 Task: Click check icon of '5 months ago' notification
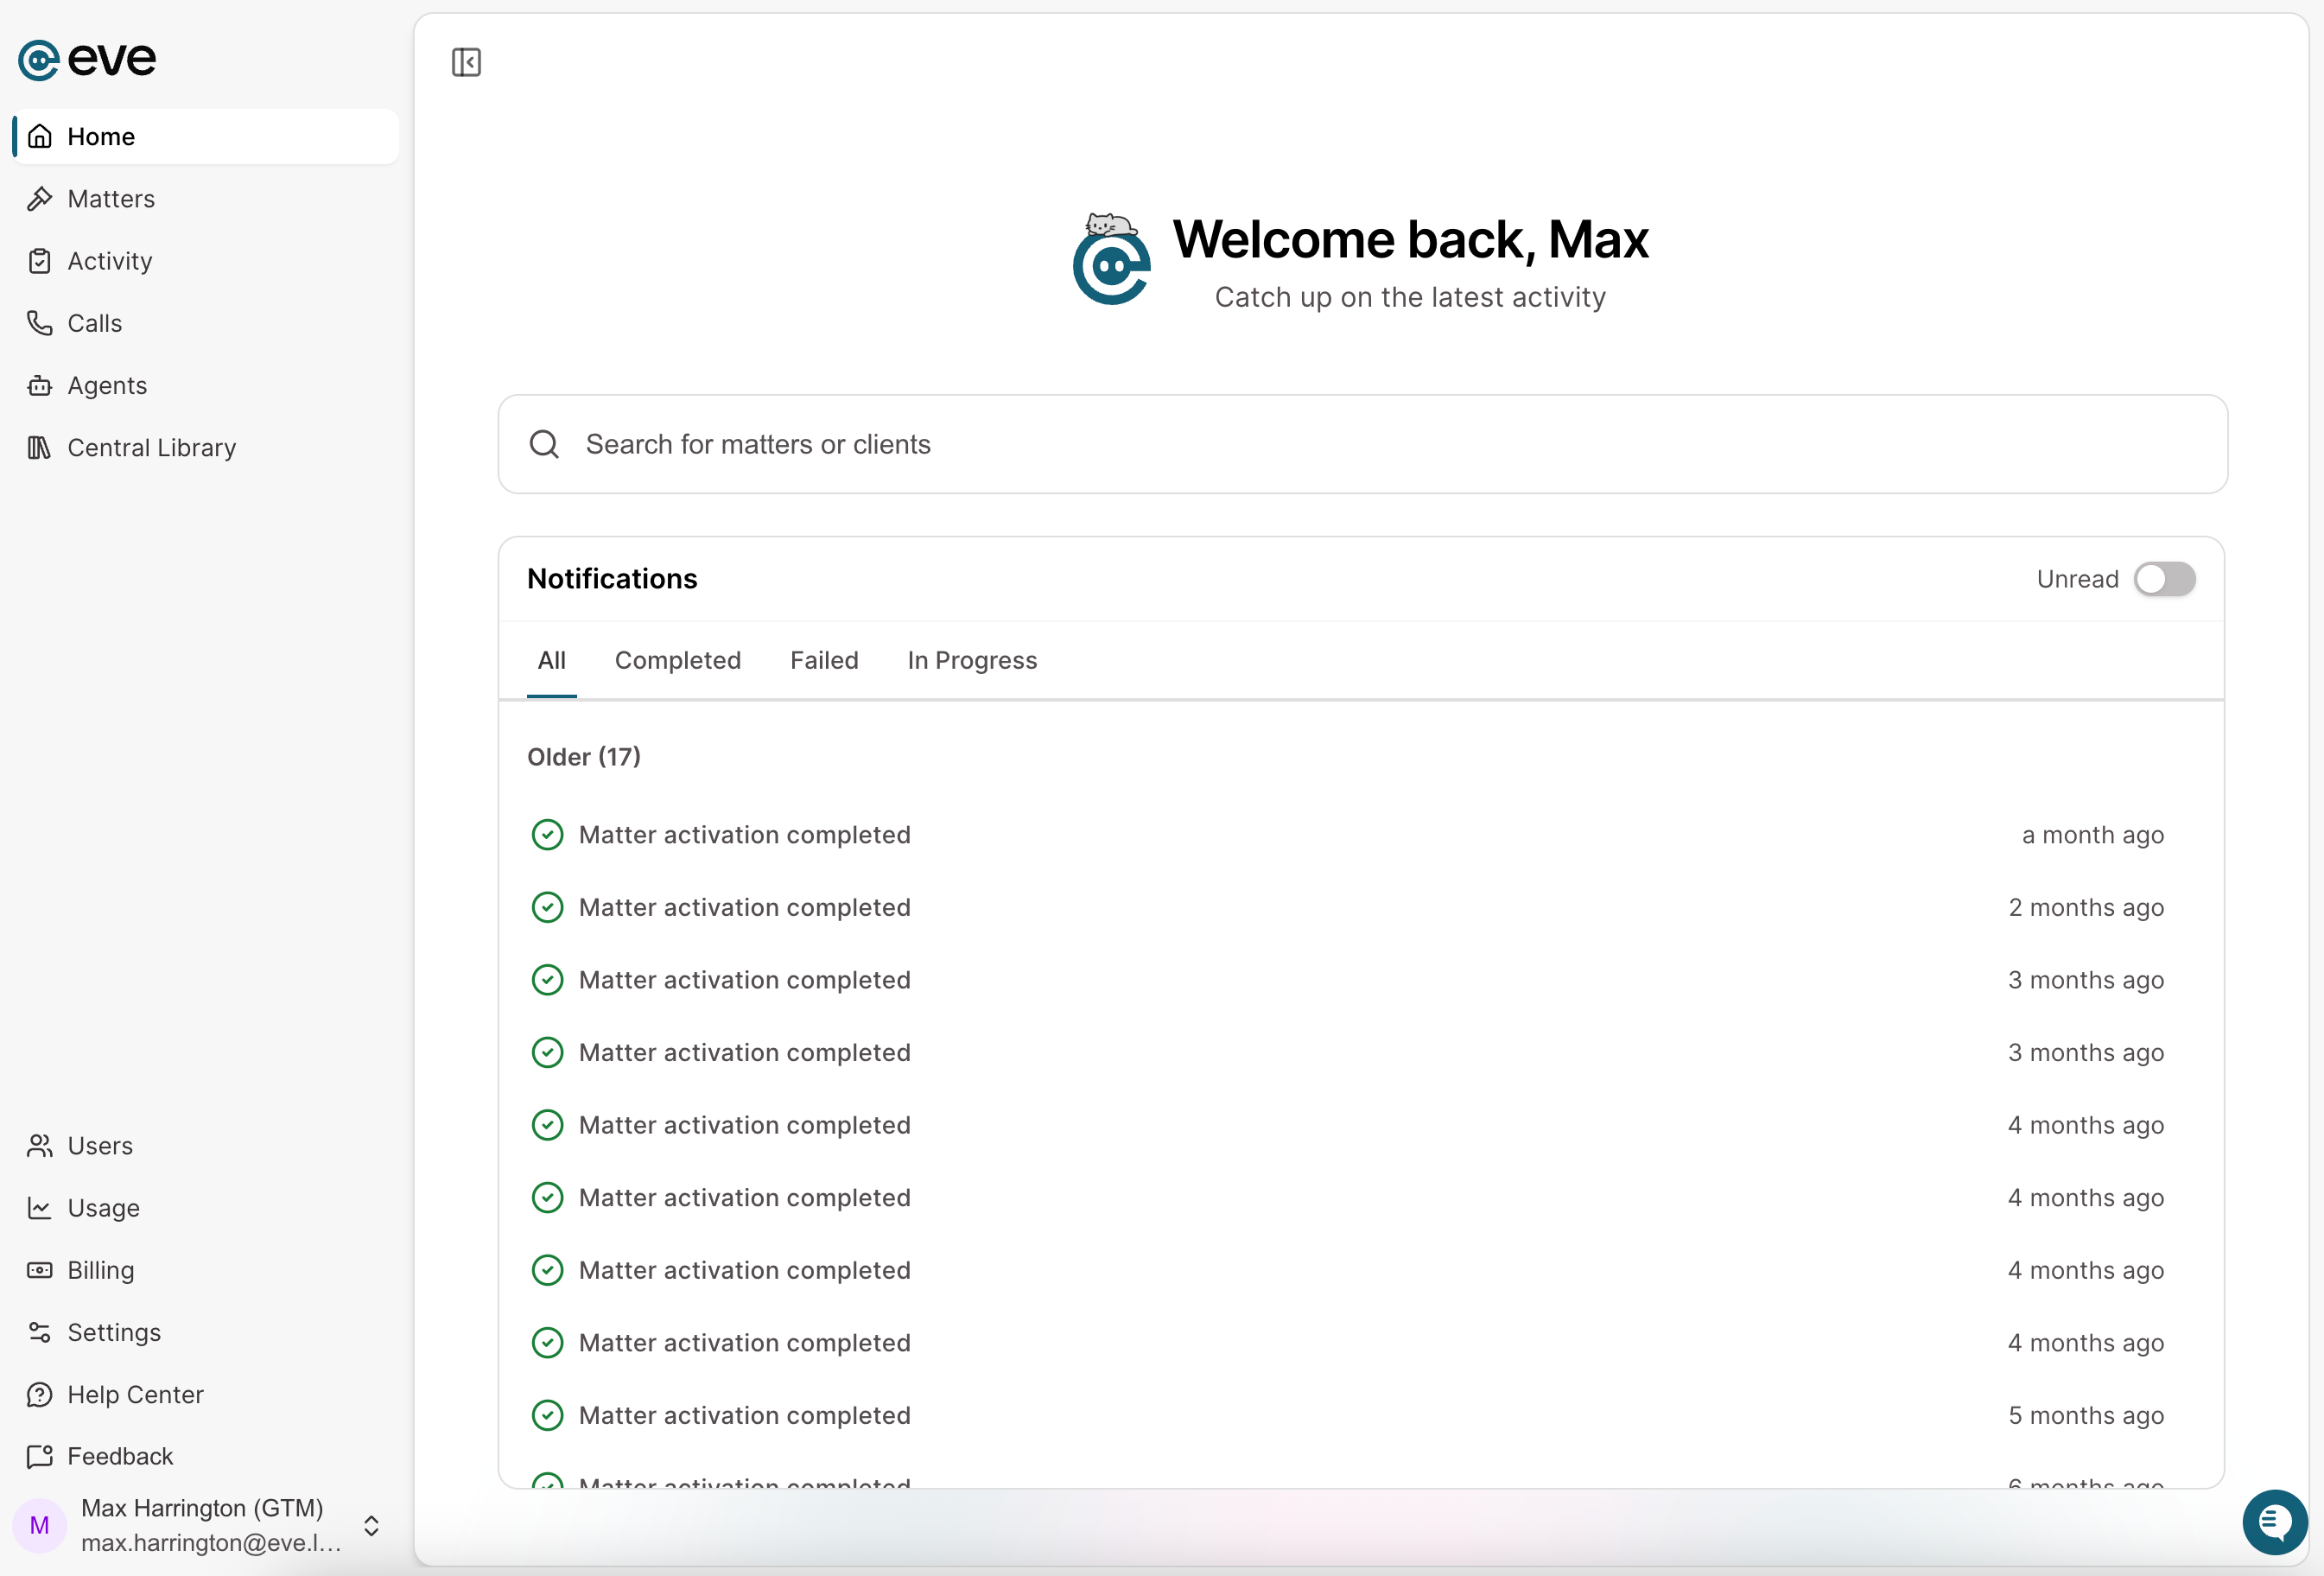pos(547,1415)
